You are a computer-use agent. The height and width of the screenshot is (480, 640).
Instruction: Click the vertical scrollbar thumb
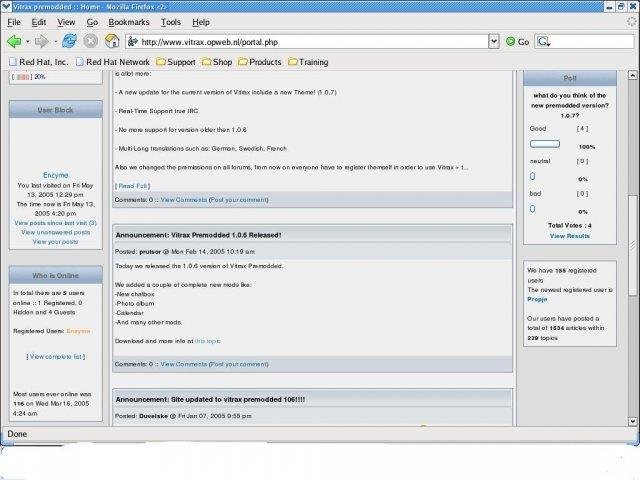coord(632,245)
